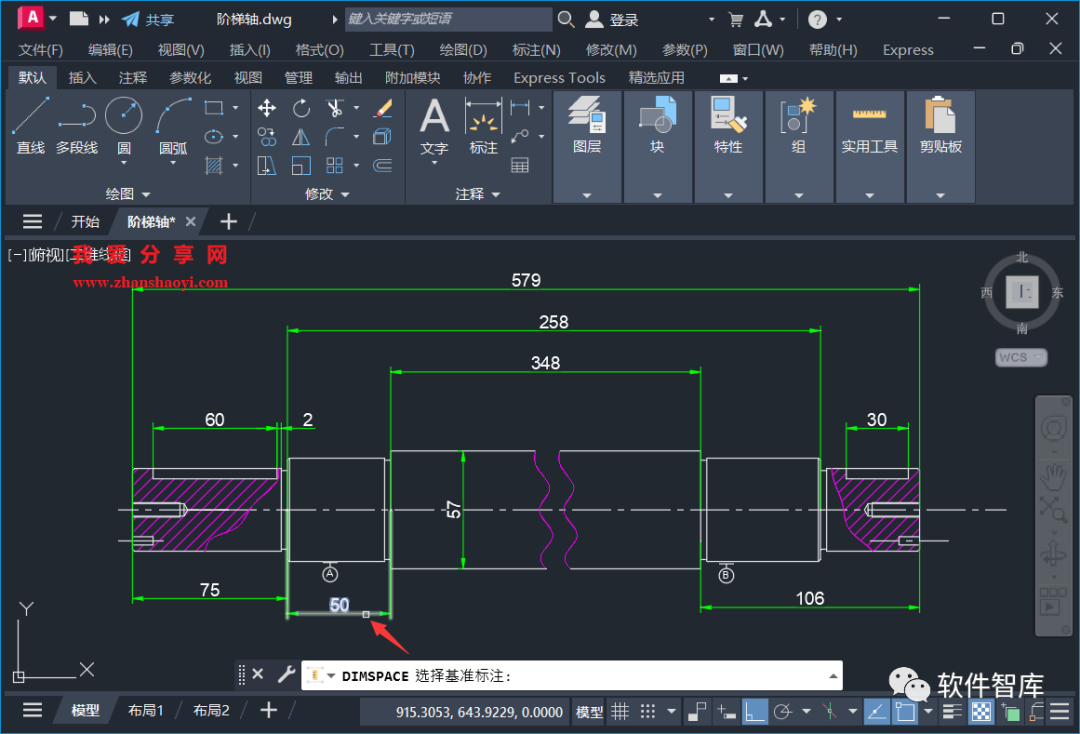The height and width of the screenshot is (734, 1080).
Task: Expand the Modify (修改) panel
Action: [x=327, y=194]
